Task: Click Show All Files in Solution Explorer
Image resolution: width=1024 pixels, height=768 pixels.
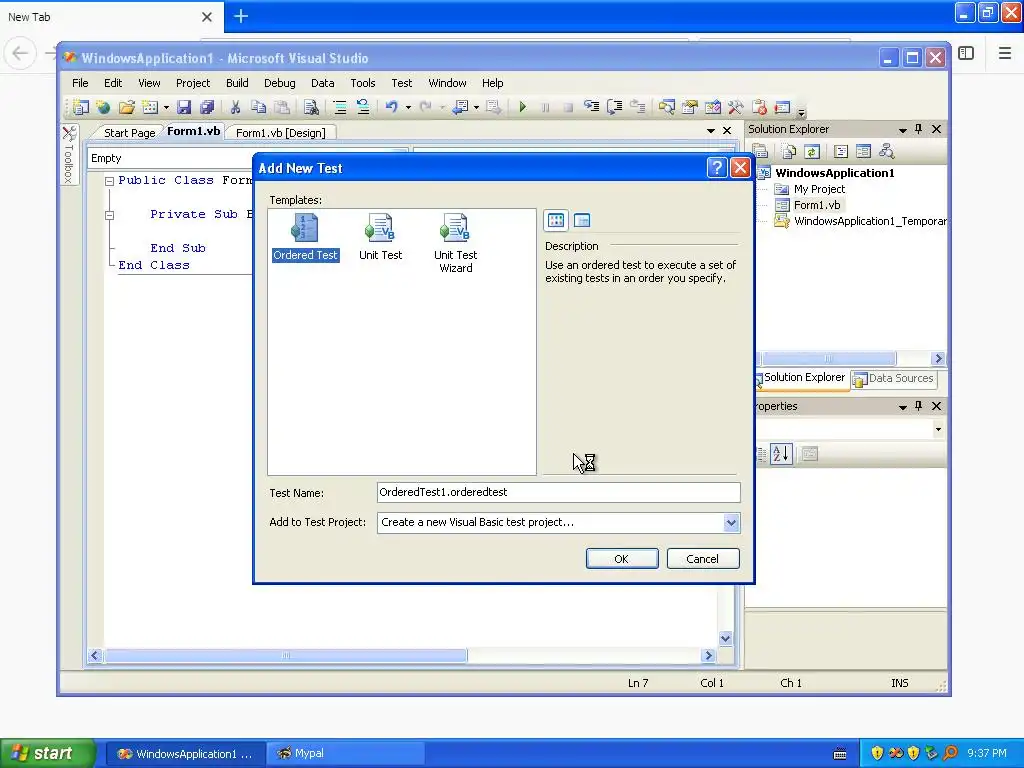Action: 788,152
